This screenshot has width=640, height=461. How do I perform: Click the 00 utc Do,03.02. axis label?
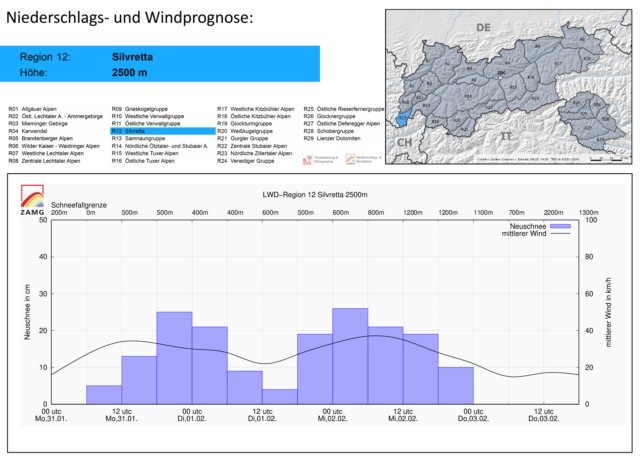473,415
